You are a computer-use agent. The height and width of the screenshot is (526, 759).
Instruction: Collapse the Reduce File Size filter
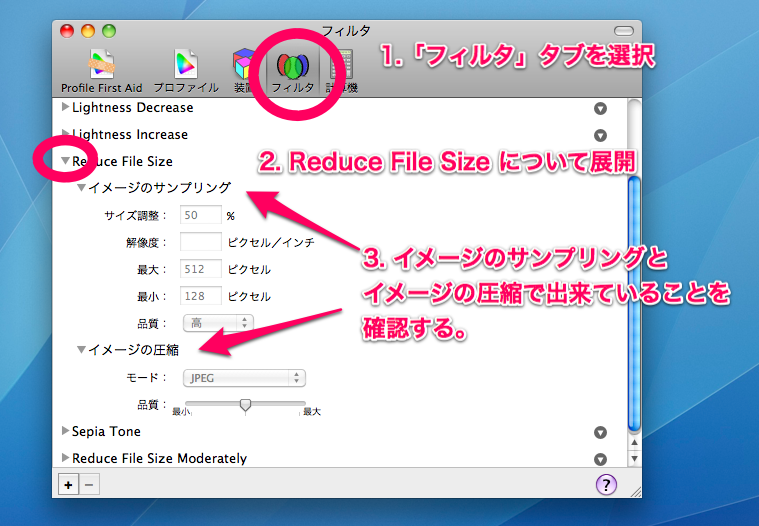[65, 161]
